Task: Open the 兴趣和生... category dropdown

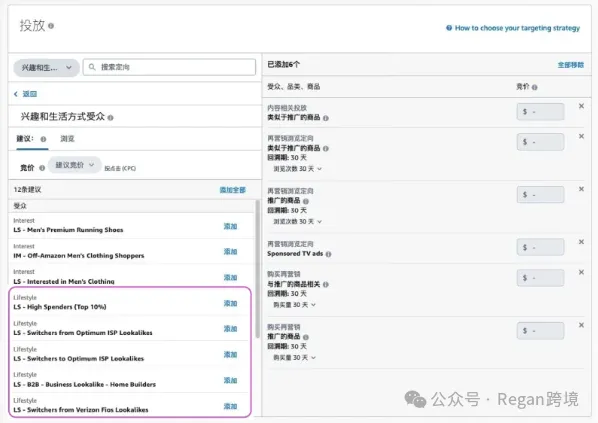Action: [47, 68]
